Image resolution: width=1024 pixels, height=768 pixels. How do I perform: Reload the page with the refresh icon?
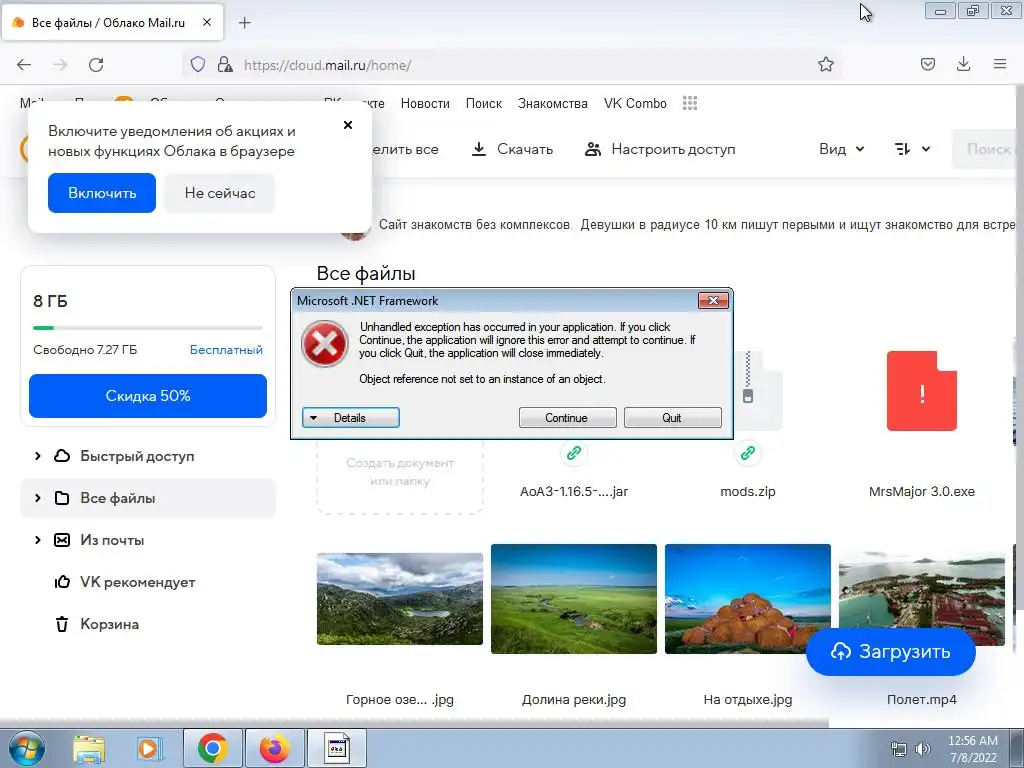point(96,65)
